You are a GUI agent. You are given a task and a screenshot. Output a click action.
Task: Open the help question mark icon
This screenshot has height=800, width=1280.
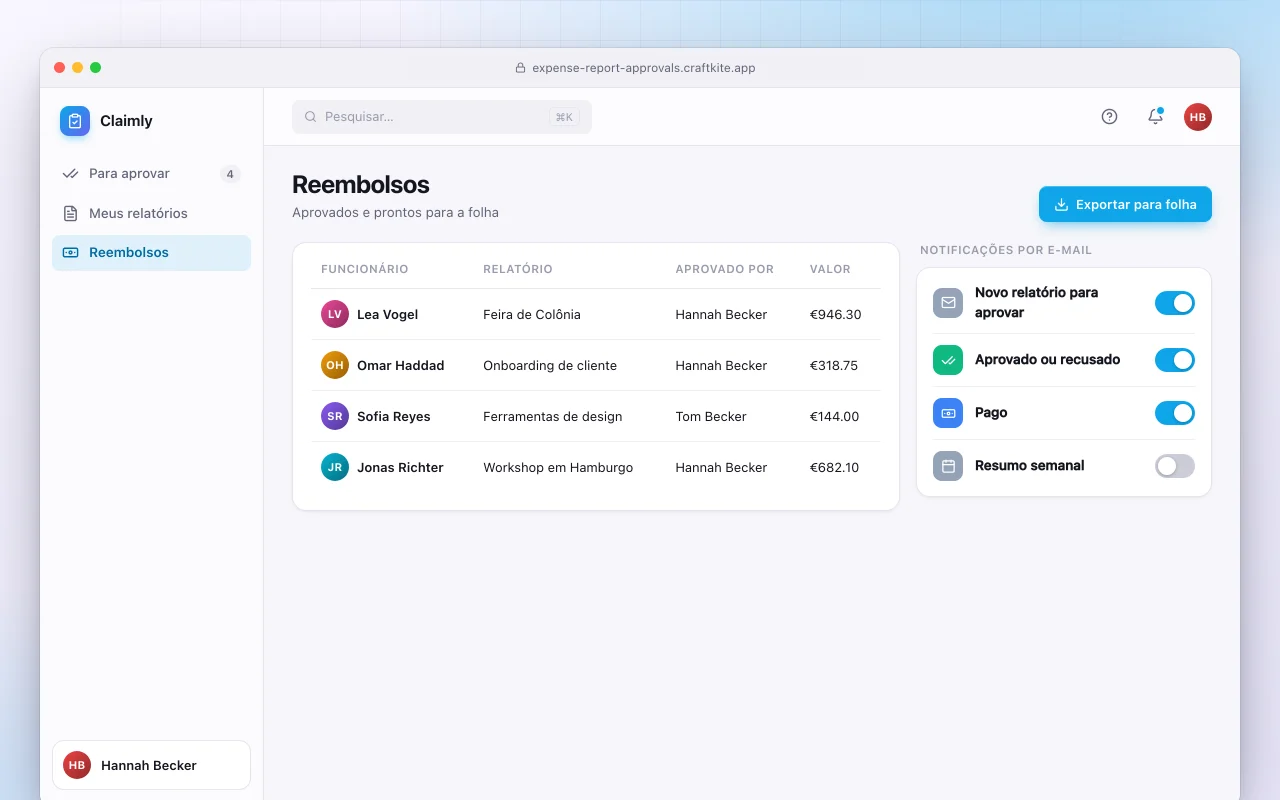click(1109, 116)
